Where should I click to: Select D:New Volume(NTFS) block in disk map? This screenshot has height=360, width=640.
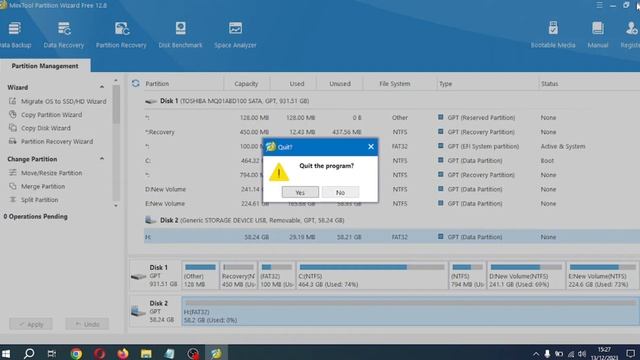pyautogui.click(x=526, y=276)
